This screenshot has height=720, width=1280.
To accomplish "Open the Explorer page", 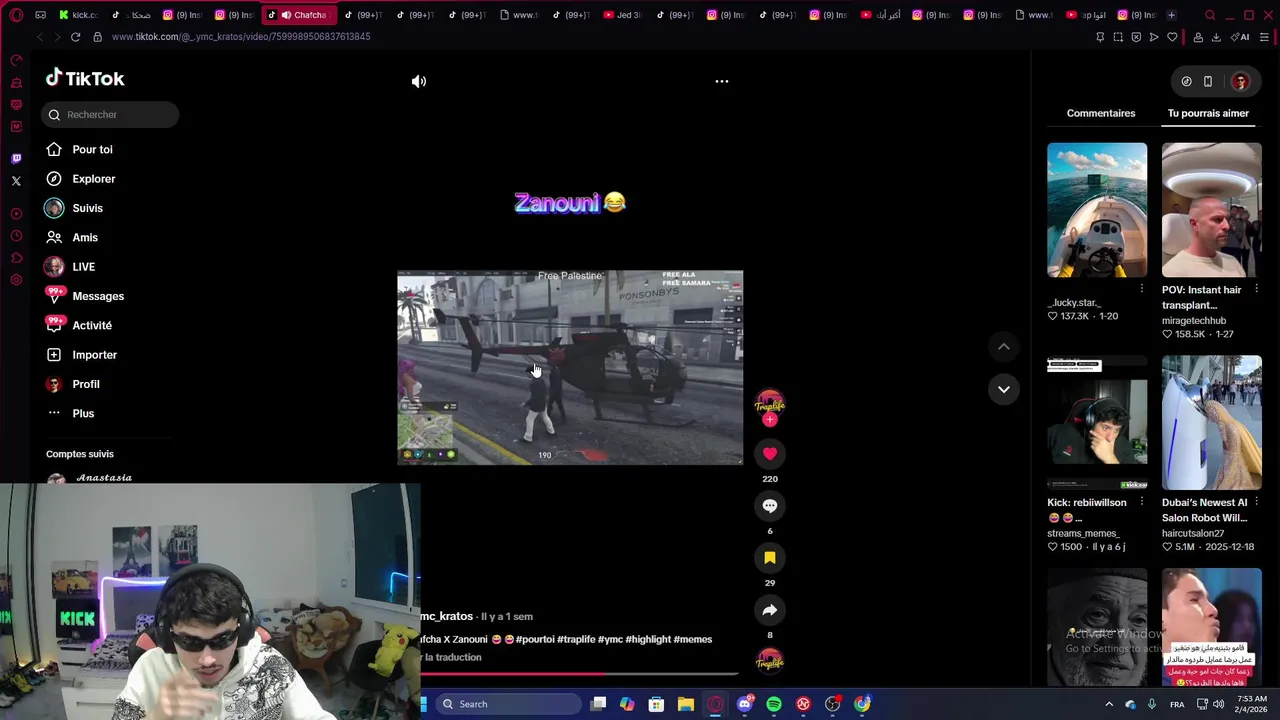I will [x=93, y=179].
